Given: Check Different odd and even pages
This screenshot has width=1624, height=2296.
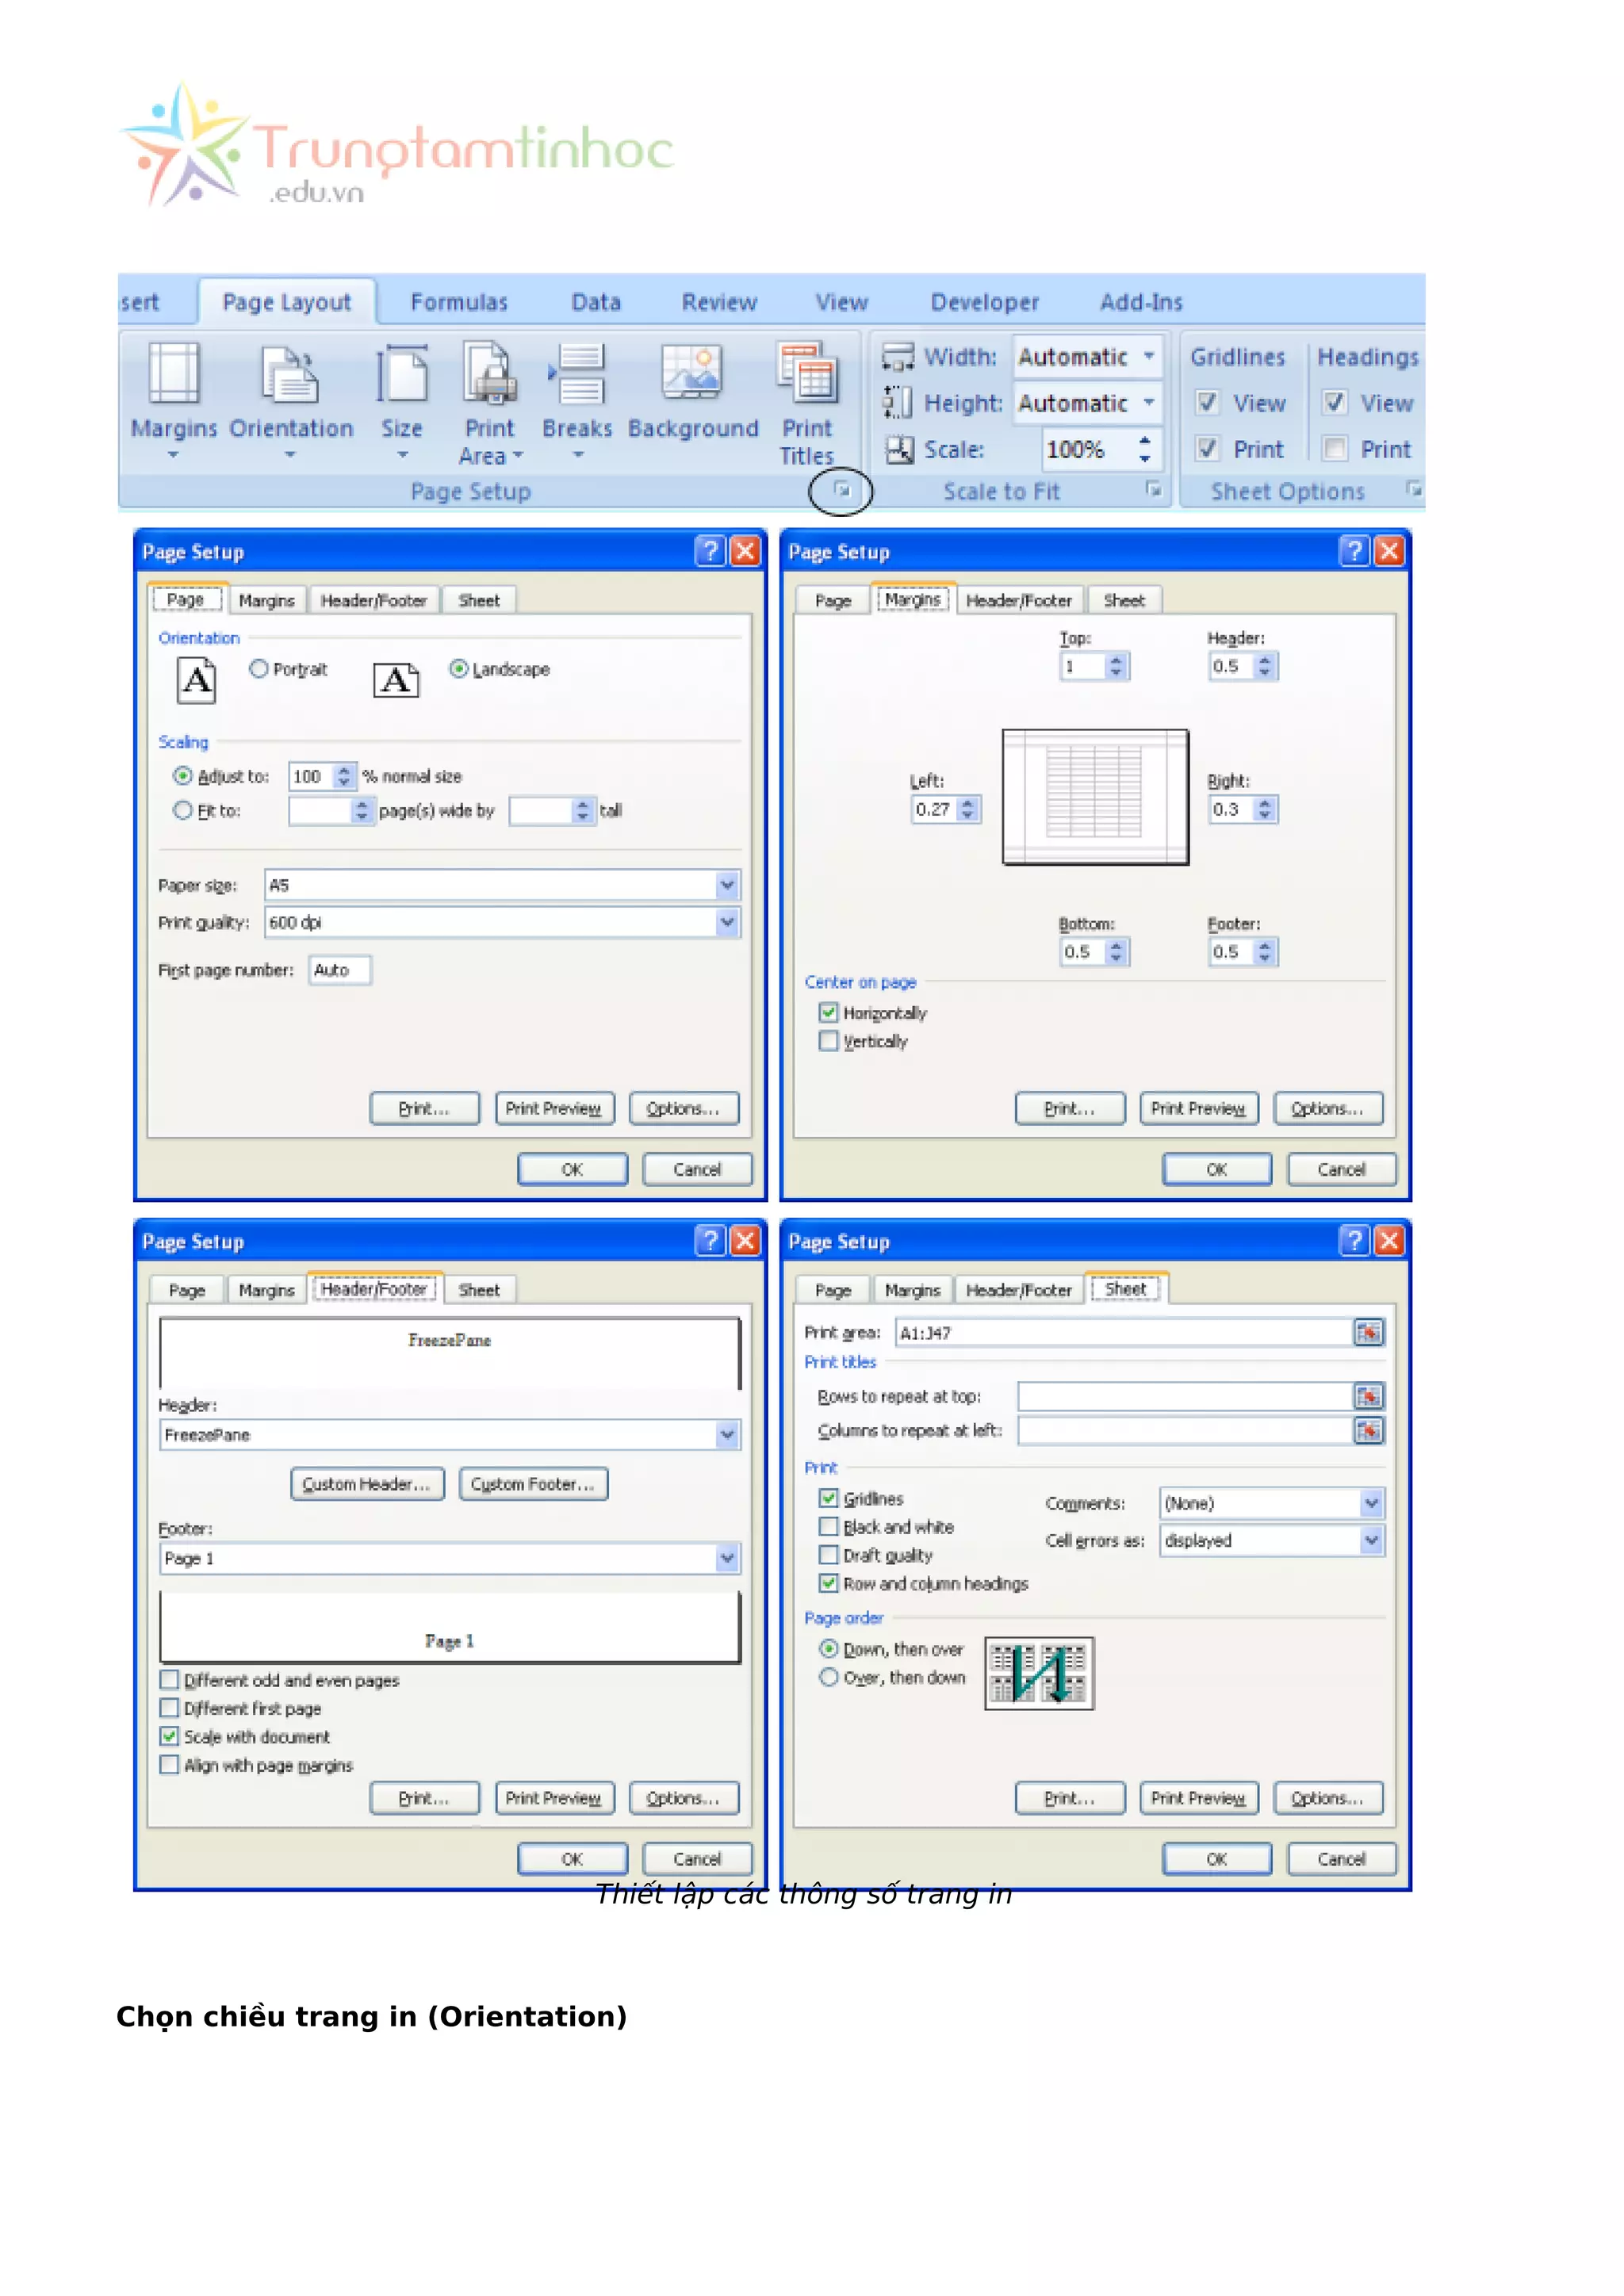Looking at the screenshot, I should click(170, 1680).
